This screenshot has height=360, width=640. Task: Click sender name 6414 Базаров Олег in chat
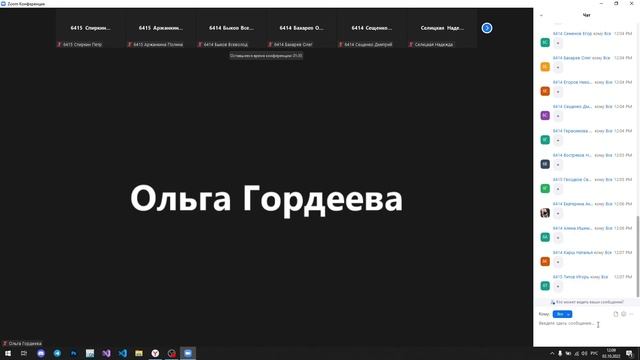(x=572, y=58)
